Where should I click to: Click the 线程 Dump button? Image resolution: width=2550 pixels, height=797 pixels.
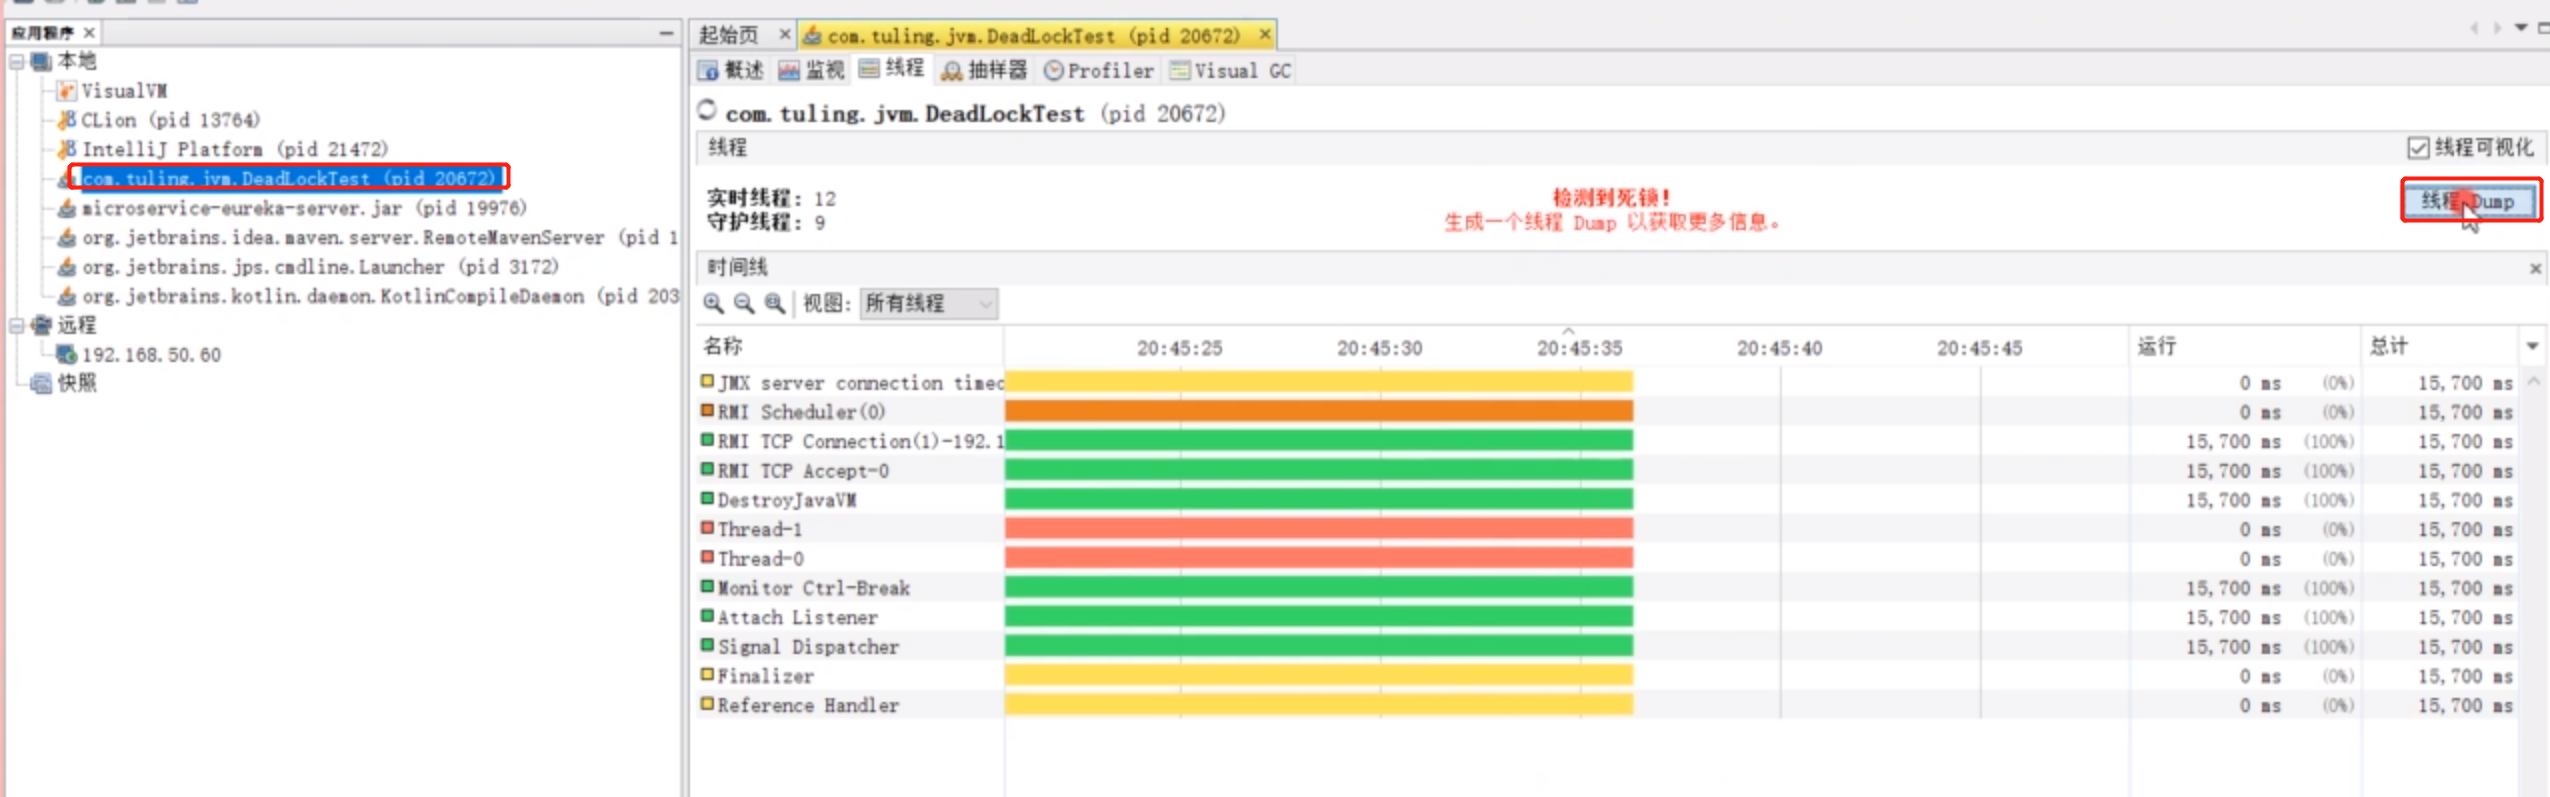coord(2470,201)
